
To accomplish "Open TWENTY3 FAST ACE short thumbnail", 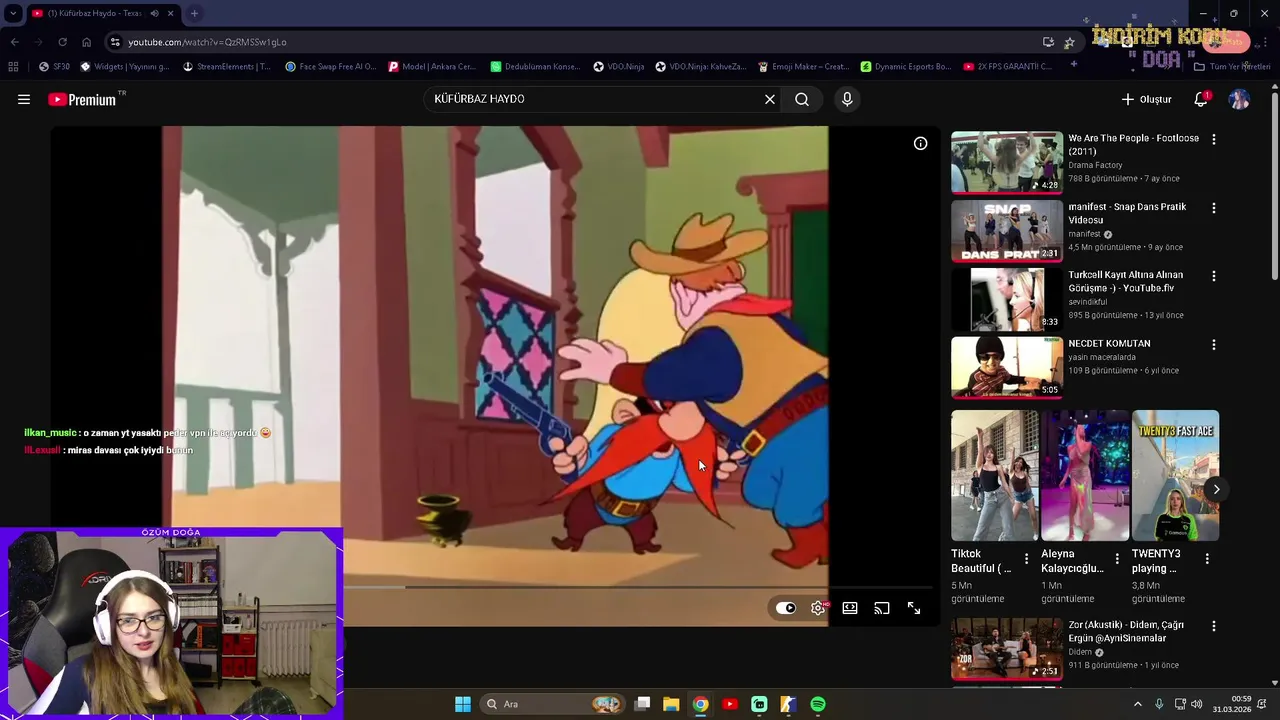I will pyautogui.click(x=1175, y=476).
